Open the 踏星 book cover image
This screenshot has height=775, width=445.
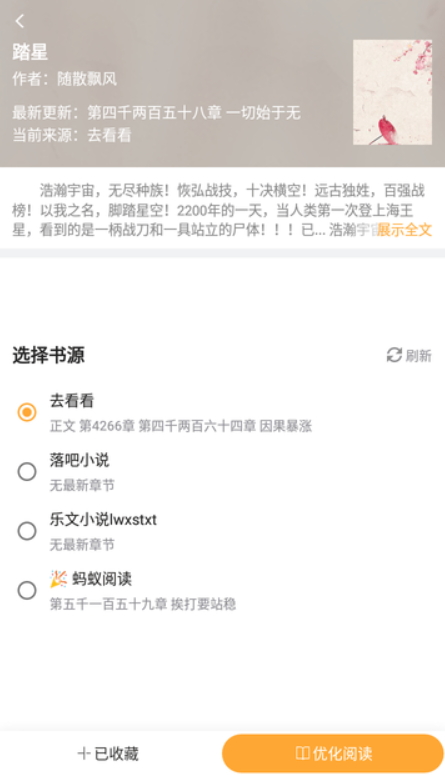point(392,92)
